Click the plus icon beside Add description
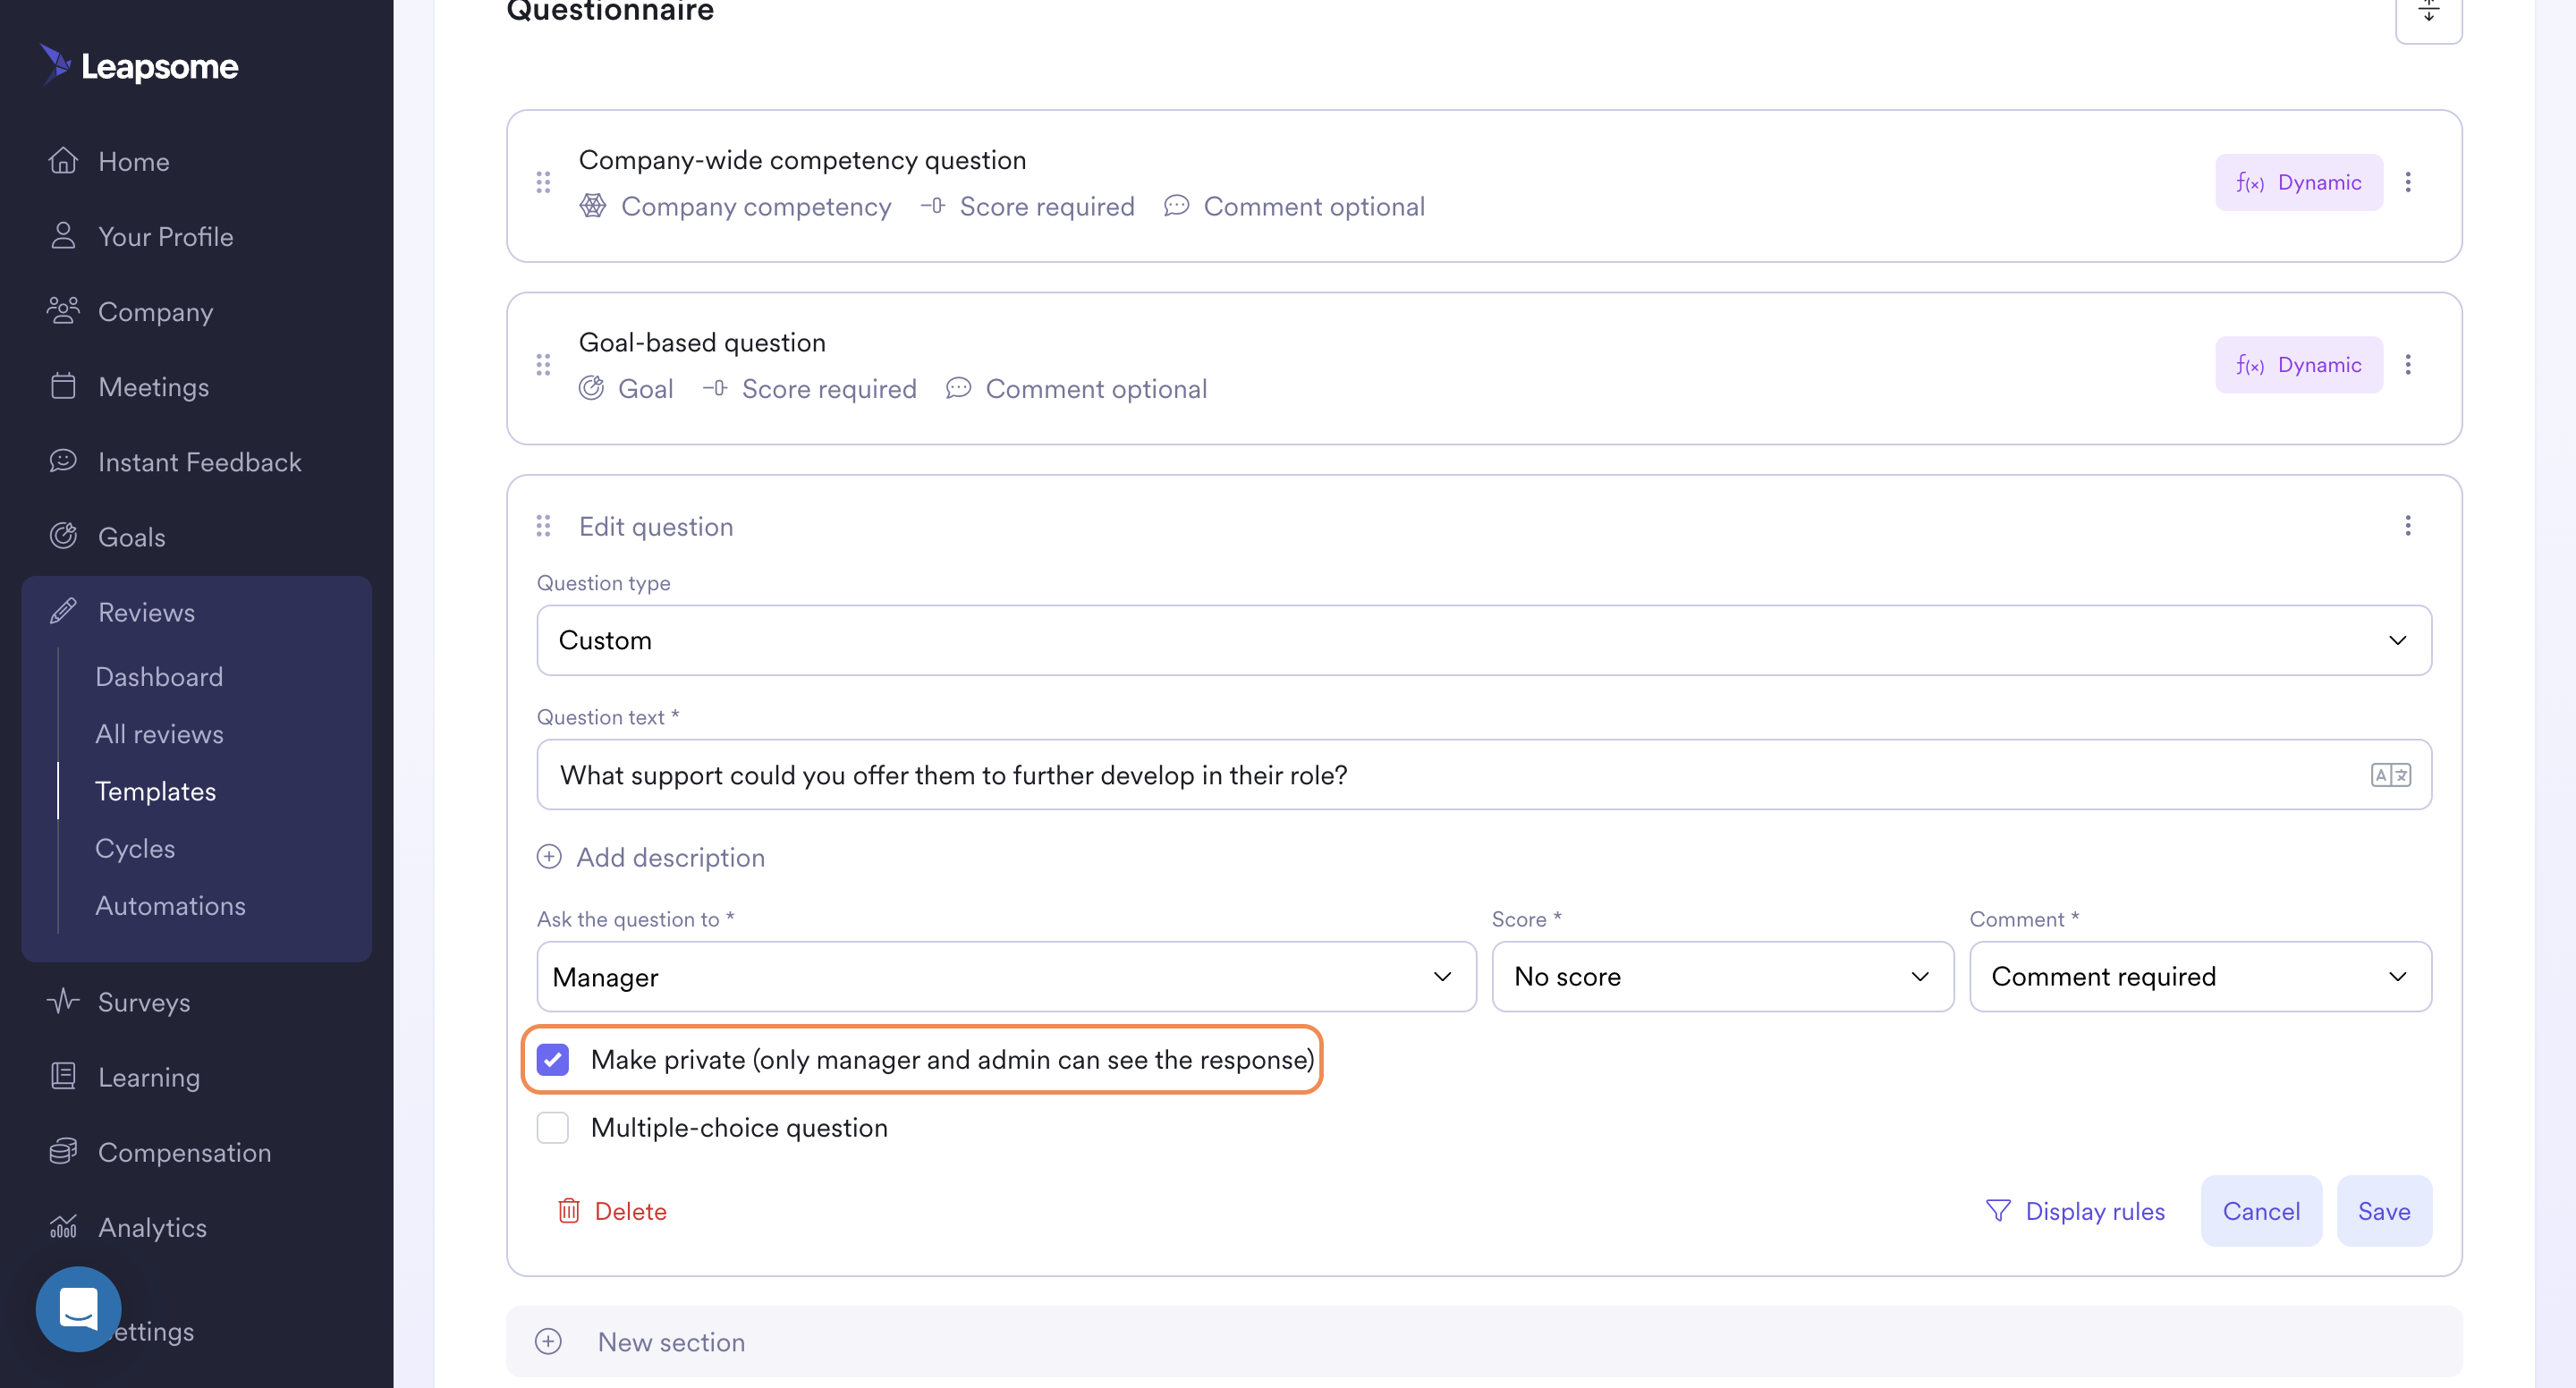 point(549,857)
